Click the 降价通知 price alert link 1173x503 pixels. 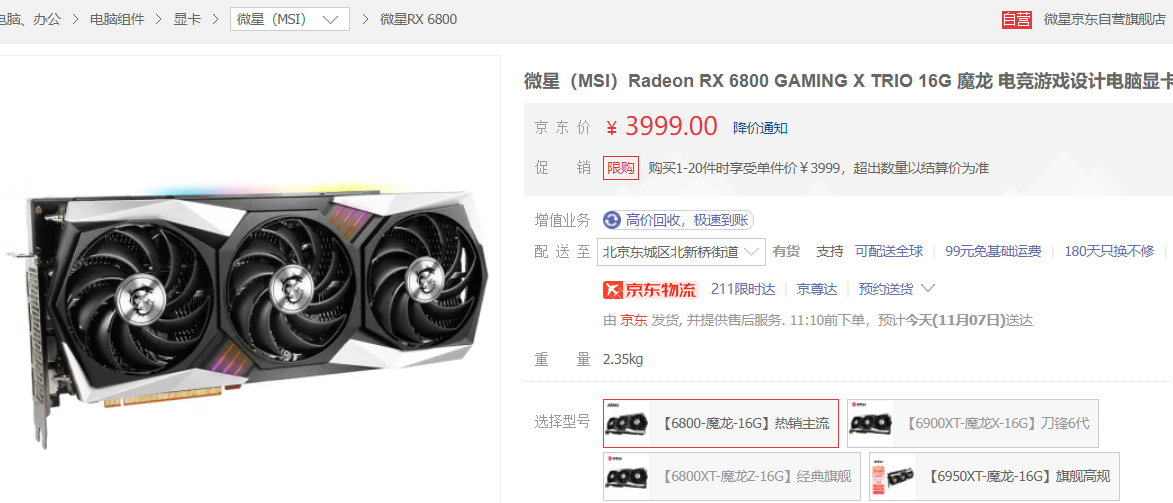(x=760, y=128)
